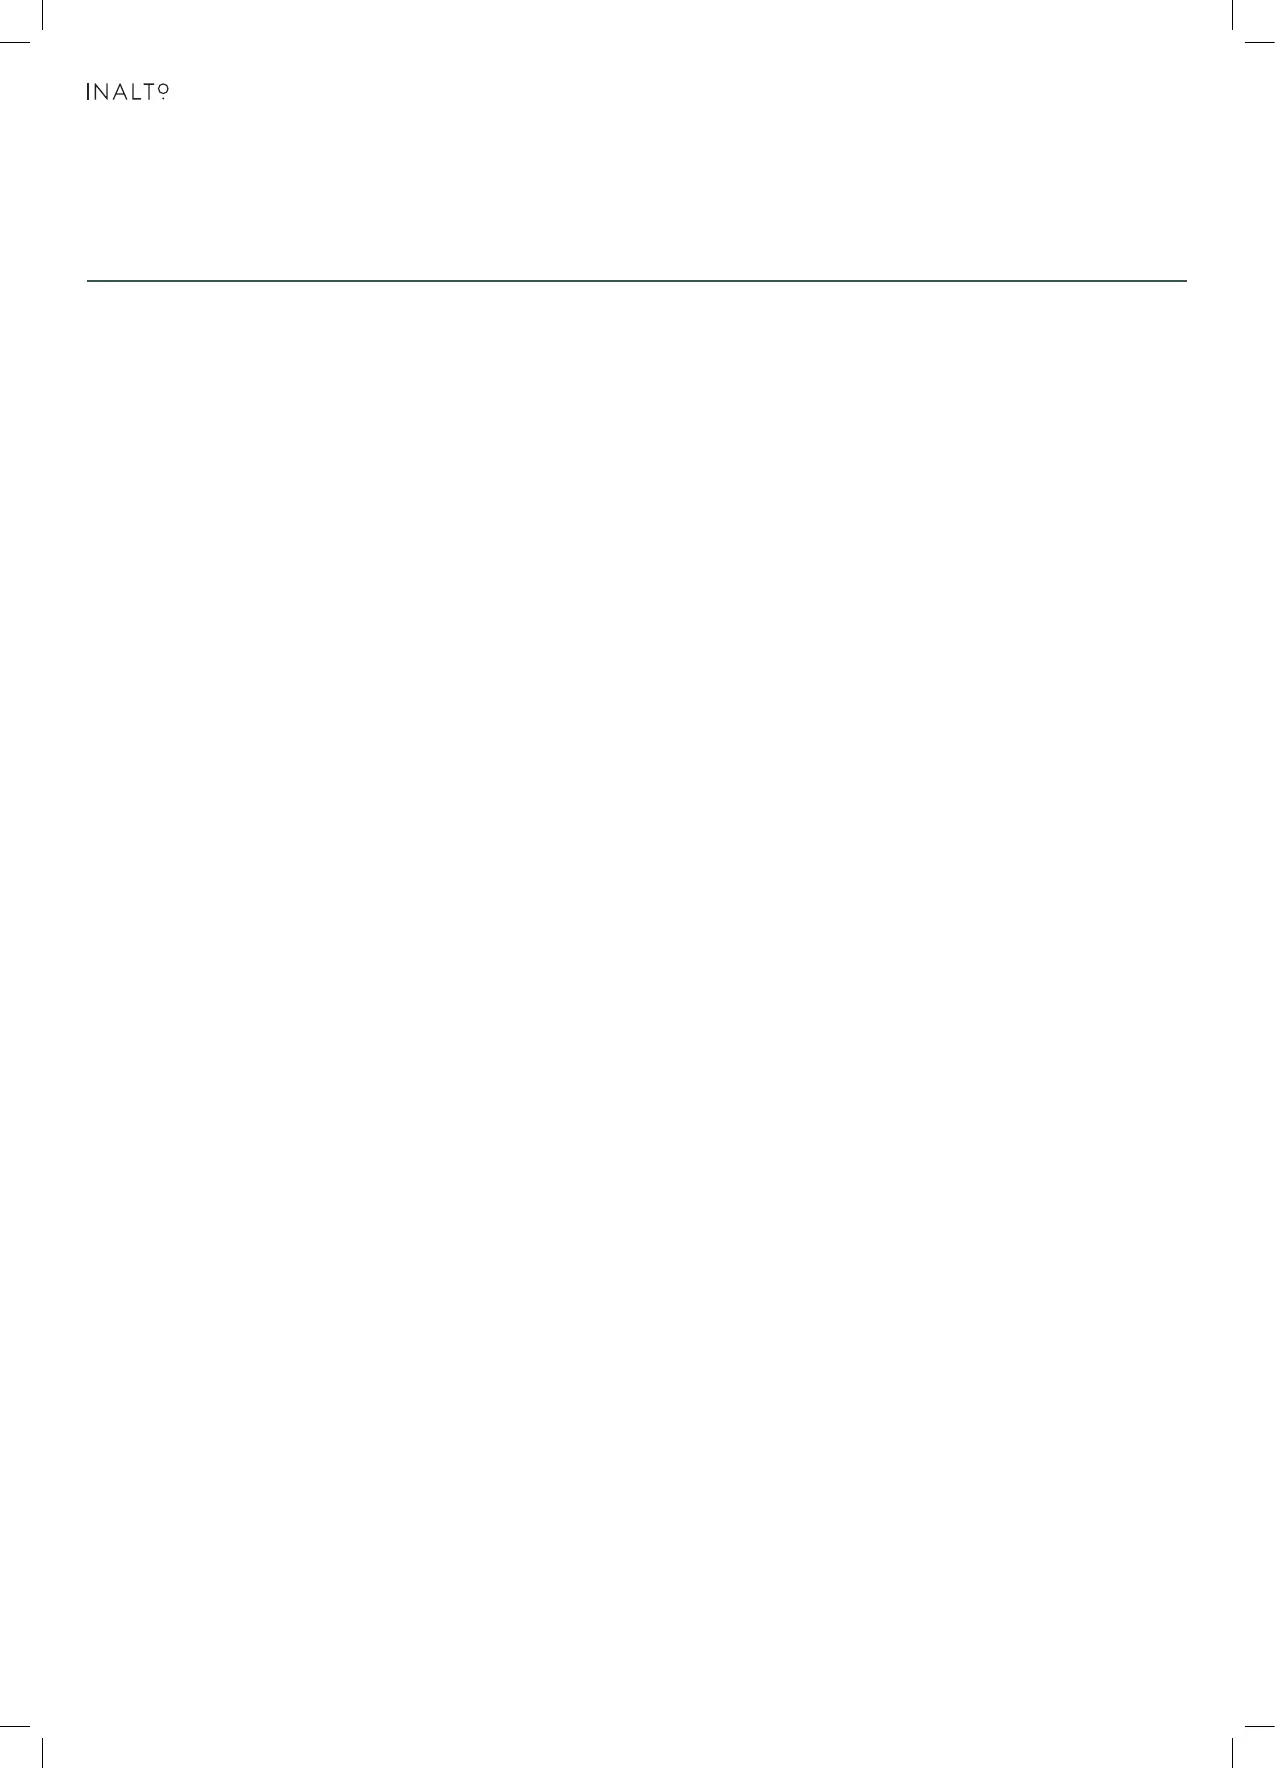Click the INALTO logo
Image resolution: width=1275 pixels, height=1768 pixels.
click(128, 91)
